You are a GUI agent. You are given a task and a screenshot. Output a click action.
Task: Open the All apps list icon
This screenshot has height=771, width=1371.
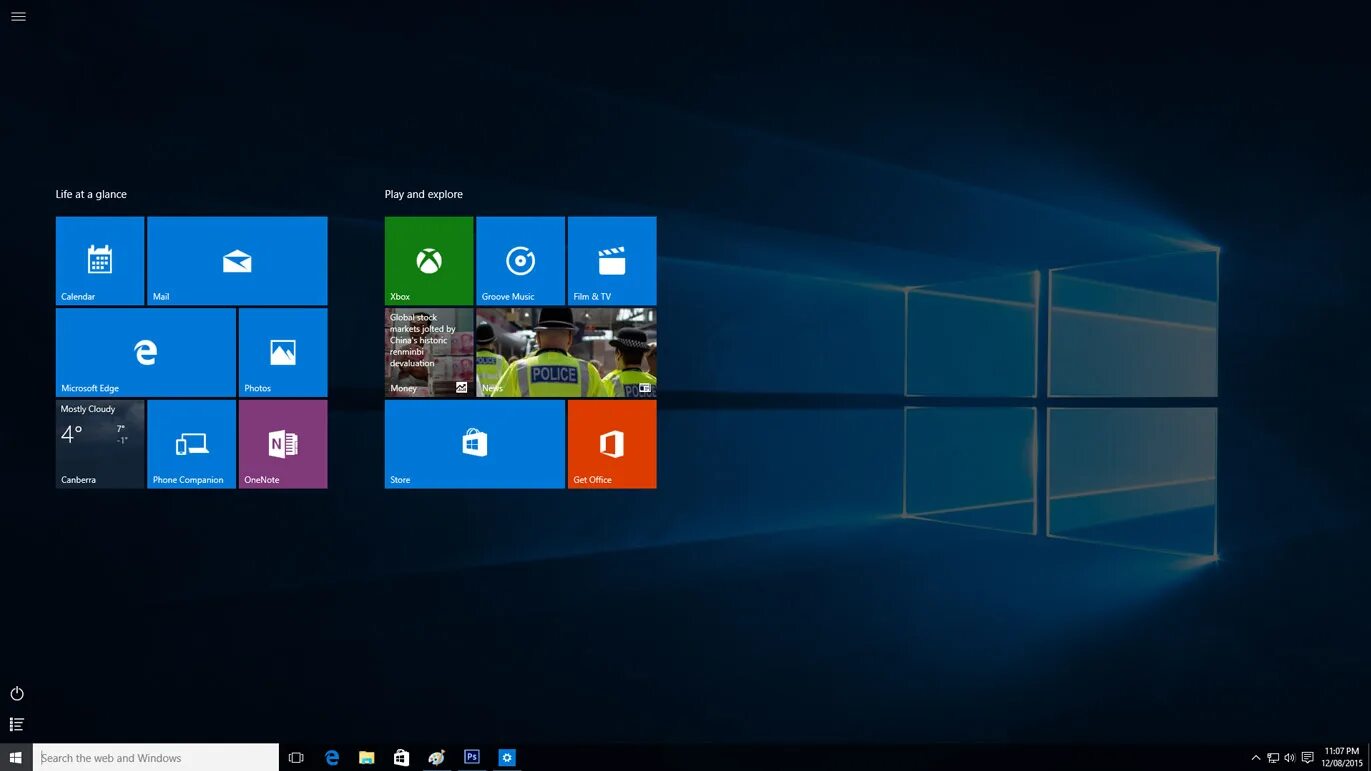point(17,724)
